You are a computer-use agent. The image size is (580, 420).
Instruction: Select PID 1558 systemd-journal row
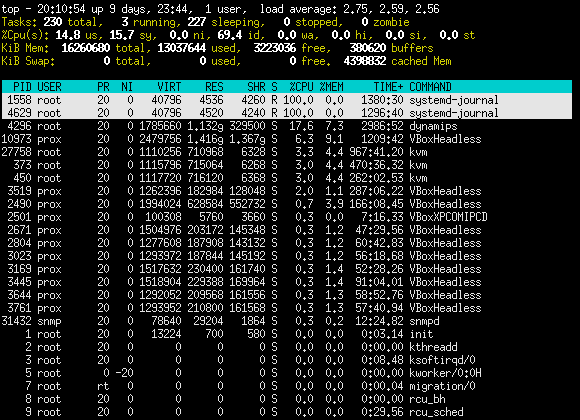pos(287,100)
